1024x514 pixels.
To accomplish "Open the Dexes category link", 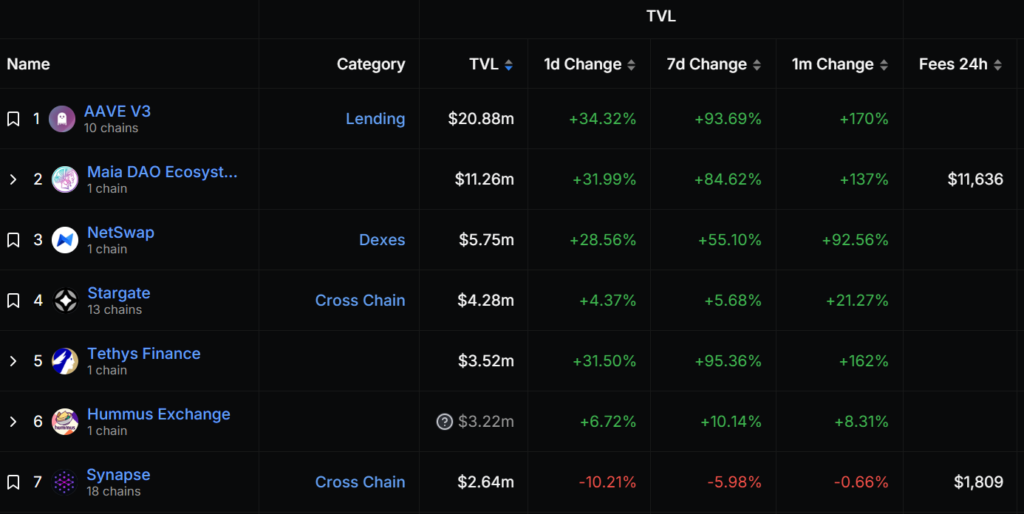I will 382,240.
